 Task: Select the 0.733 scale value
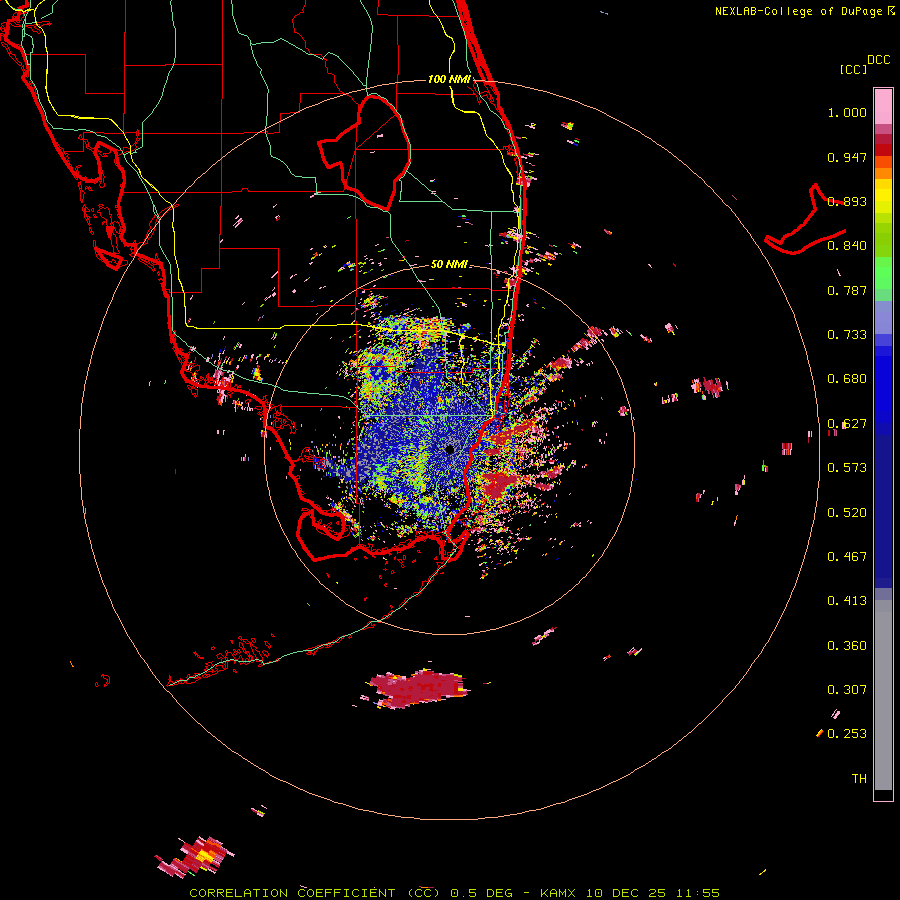pyautogui.click(x=847, y=335)
